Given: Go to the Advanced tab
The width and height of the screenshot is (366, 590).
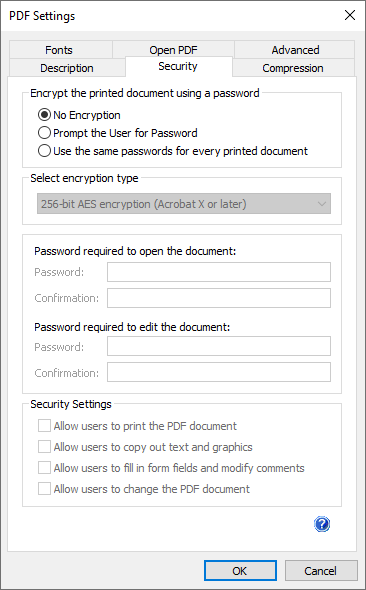Looking at the screenshot, I should click(295, 50).
